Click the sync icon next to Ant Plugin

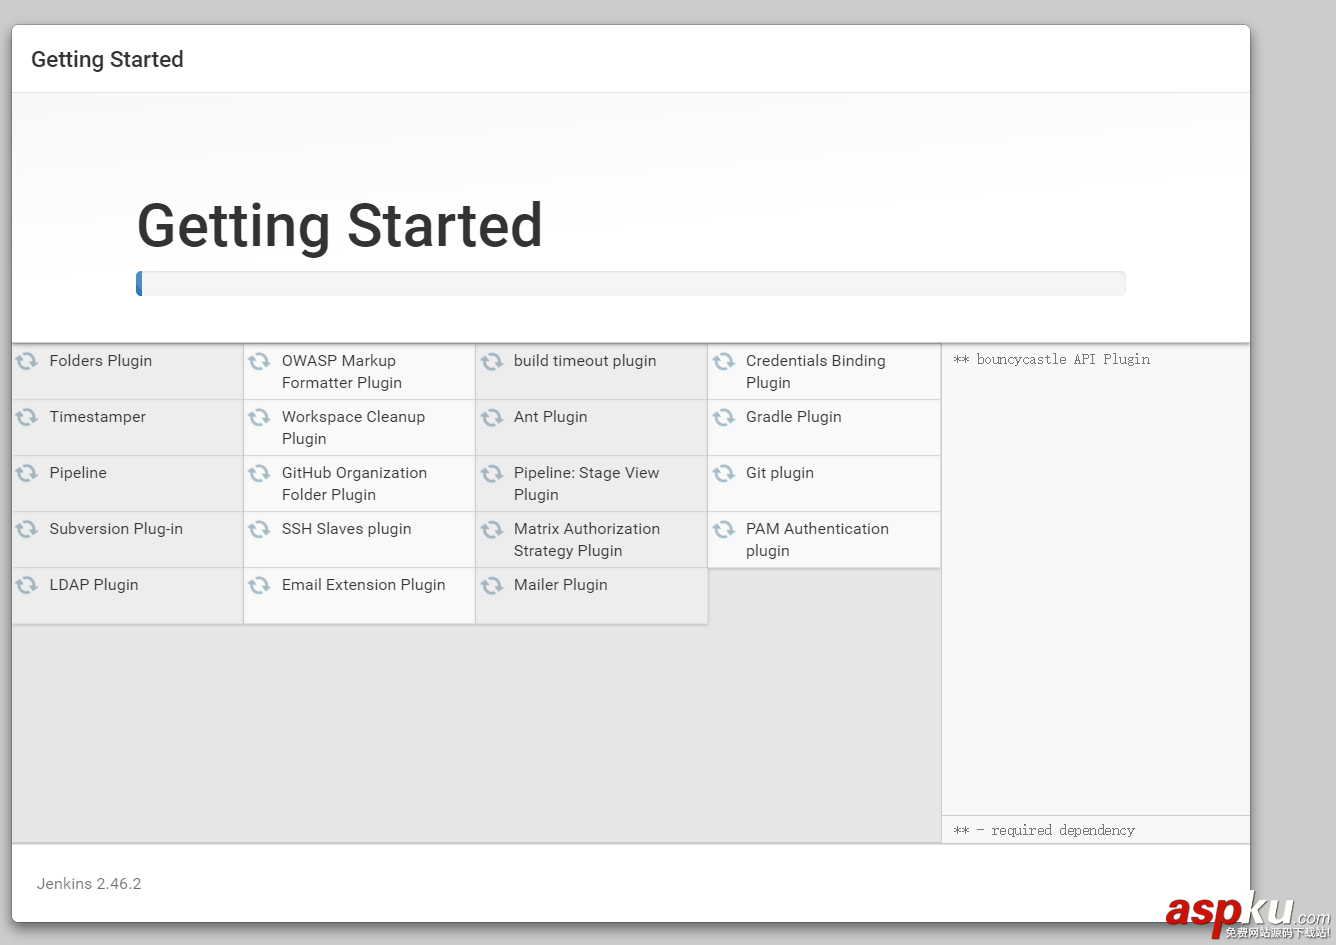click(492, 417)
